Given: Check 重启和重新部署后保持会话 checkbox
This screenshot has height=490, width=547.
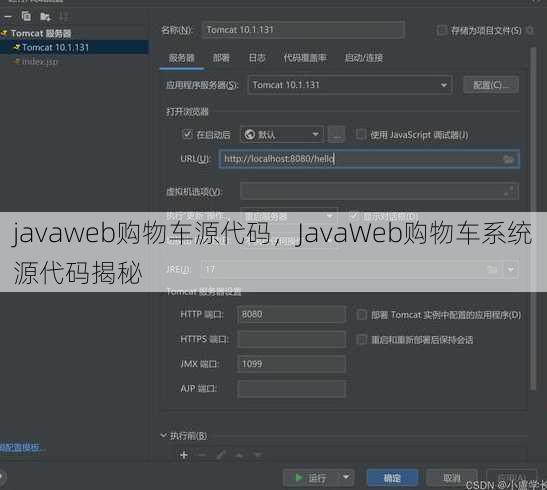Looking at the screenshot, I should pos(361,339).
